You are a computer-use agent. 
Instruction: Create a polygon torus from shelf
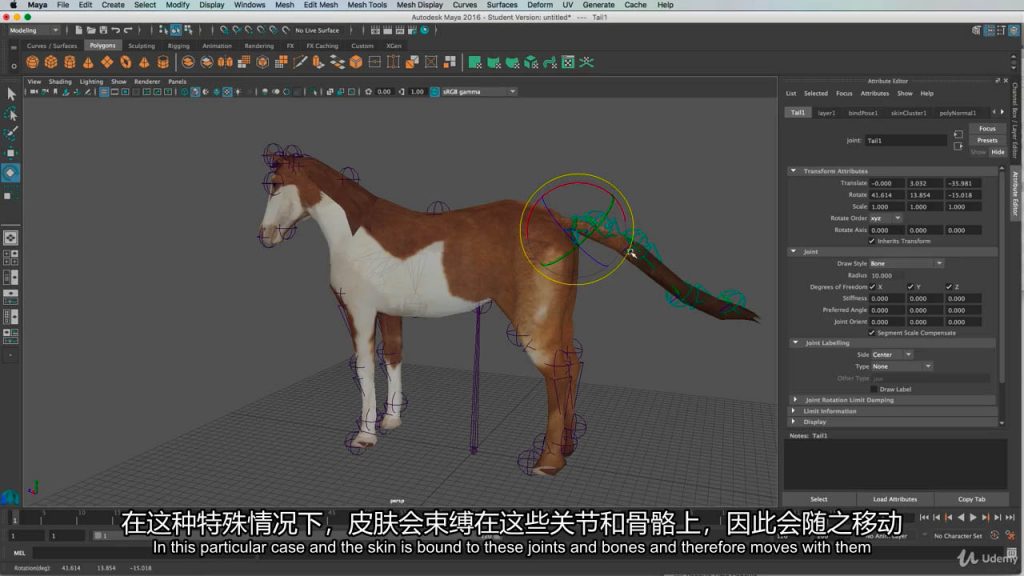click(125, 62)
